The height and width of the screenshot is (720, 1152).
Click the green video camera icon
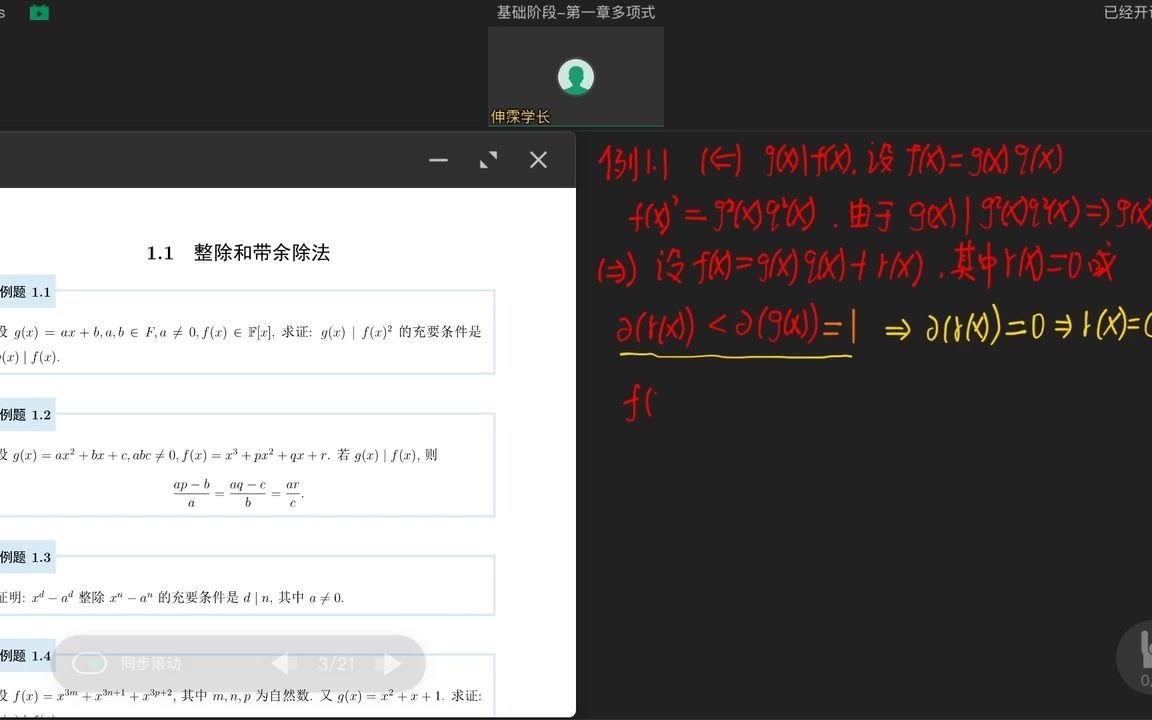click(38, 13)
